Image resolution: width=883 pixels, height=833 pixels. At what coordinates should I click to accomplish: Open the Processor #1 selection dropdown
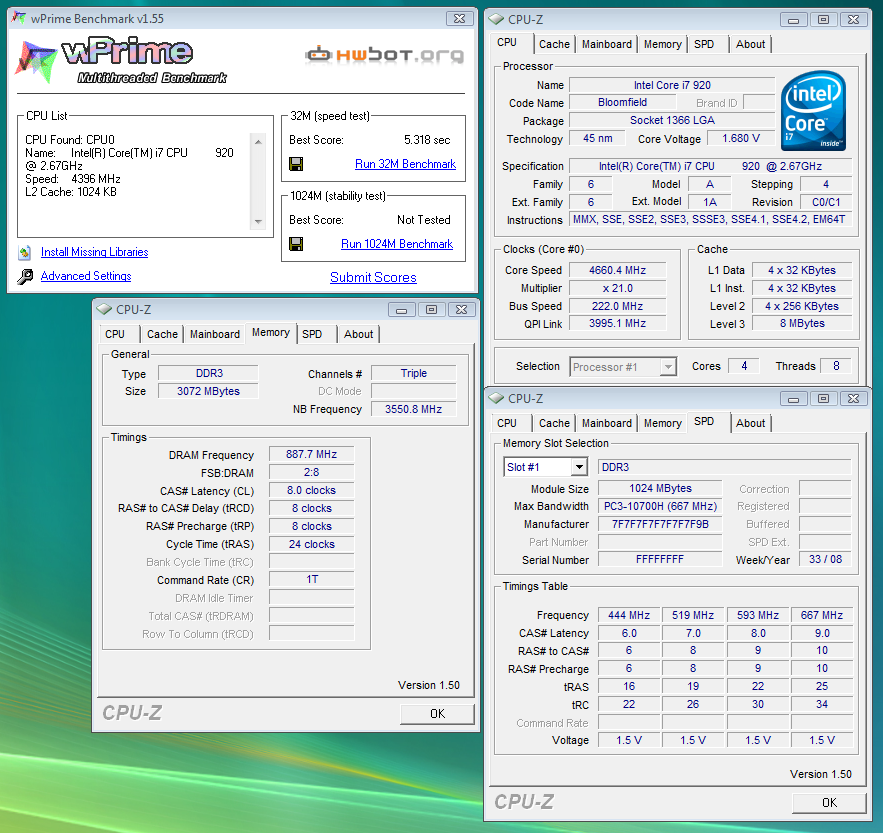[668, 367]
